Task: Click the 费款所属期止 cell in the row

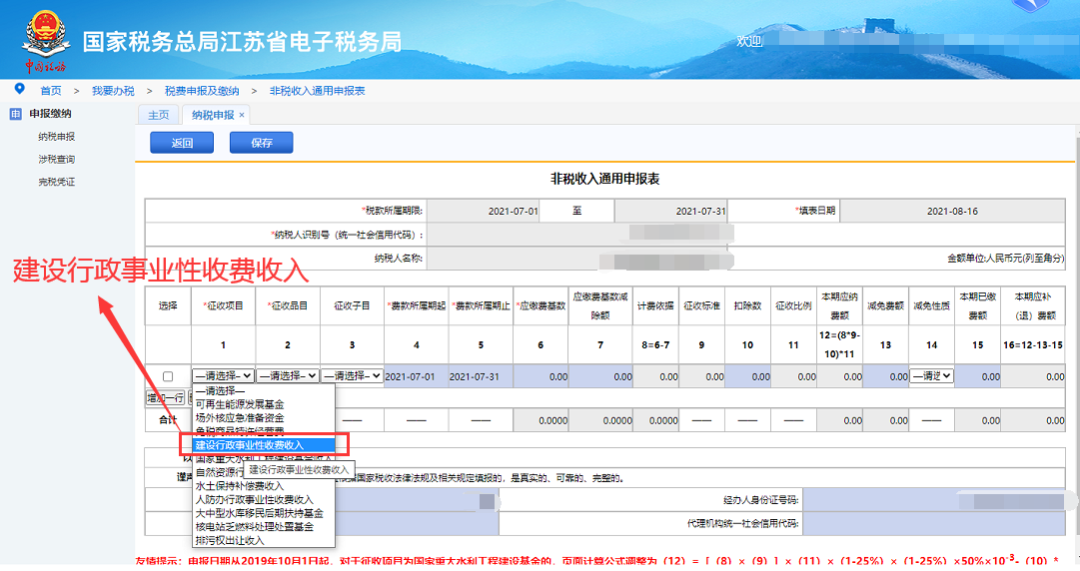Action: tap(481, 377)
